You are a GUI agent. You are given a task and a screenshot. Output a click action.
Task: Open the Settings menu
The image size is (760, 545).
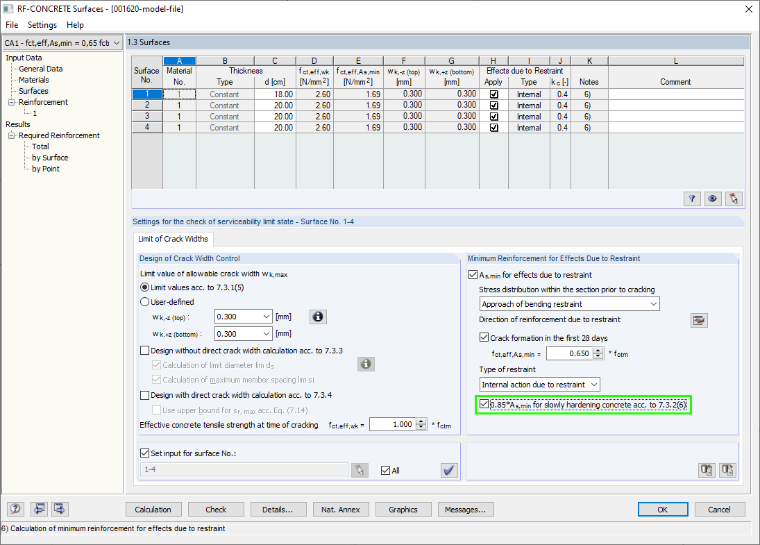(x=42, y=25)
